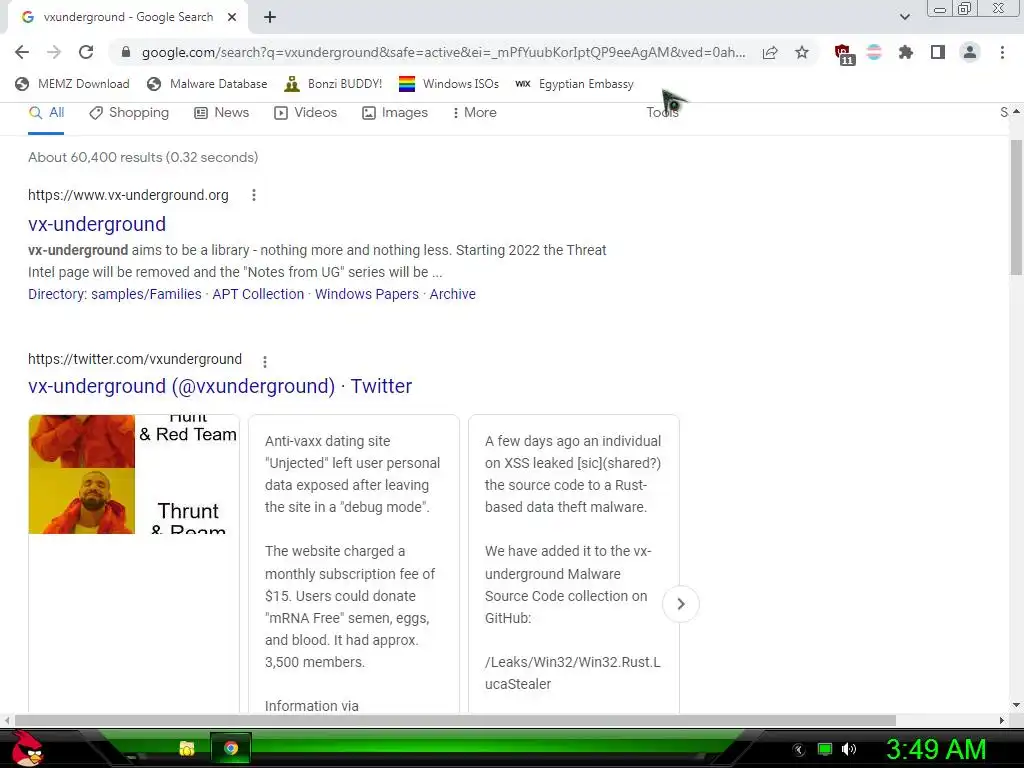1024x768 pixels.
Task: Click the striped flag extension icon
Action: coord(874,52)
